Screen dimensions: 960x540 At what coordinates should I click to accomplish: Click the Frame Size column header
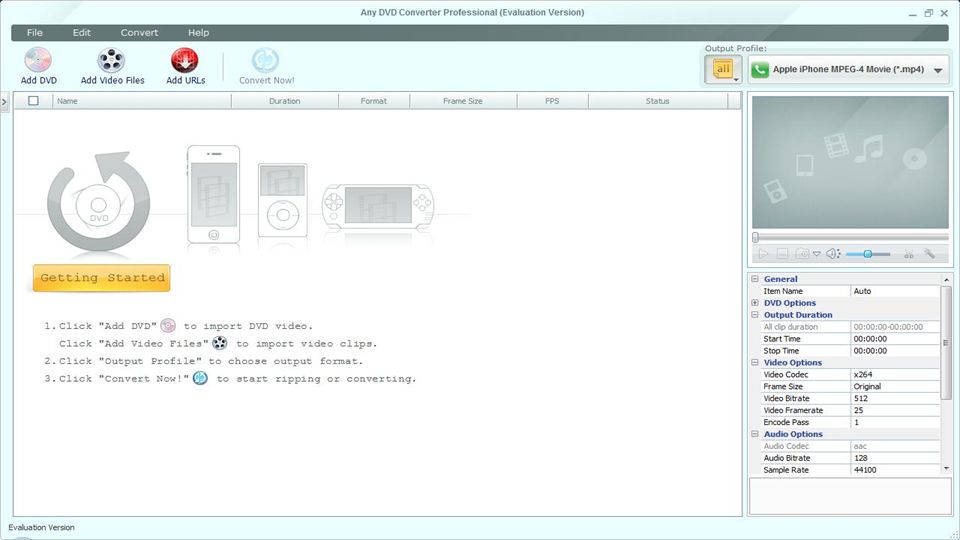[463, 101]
